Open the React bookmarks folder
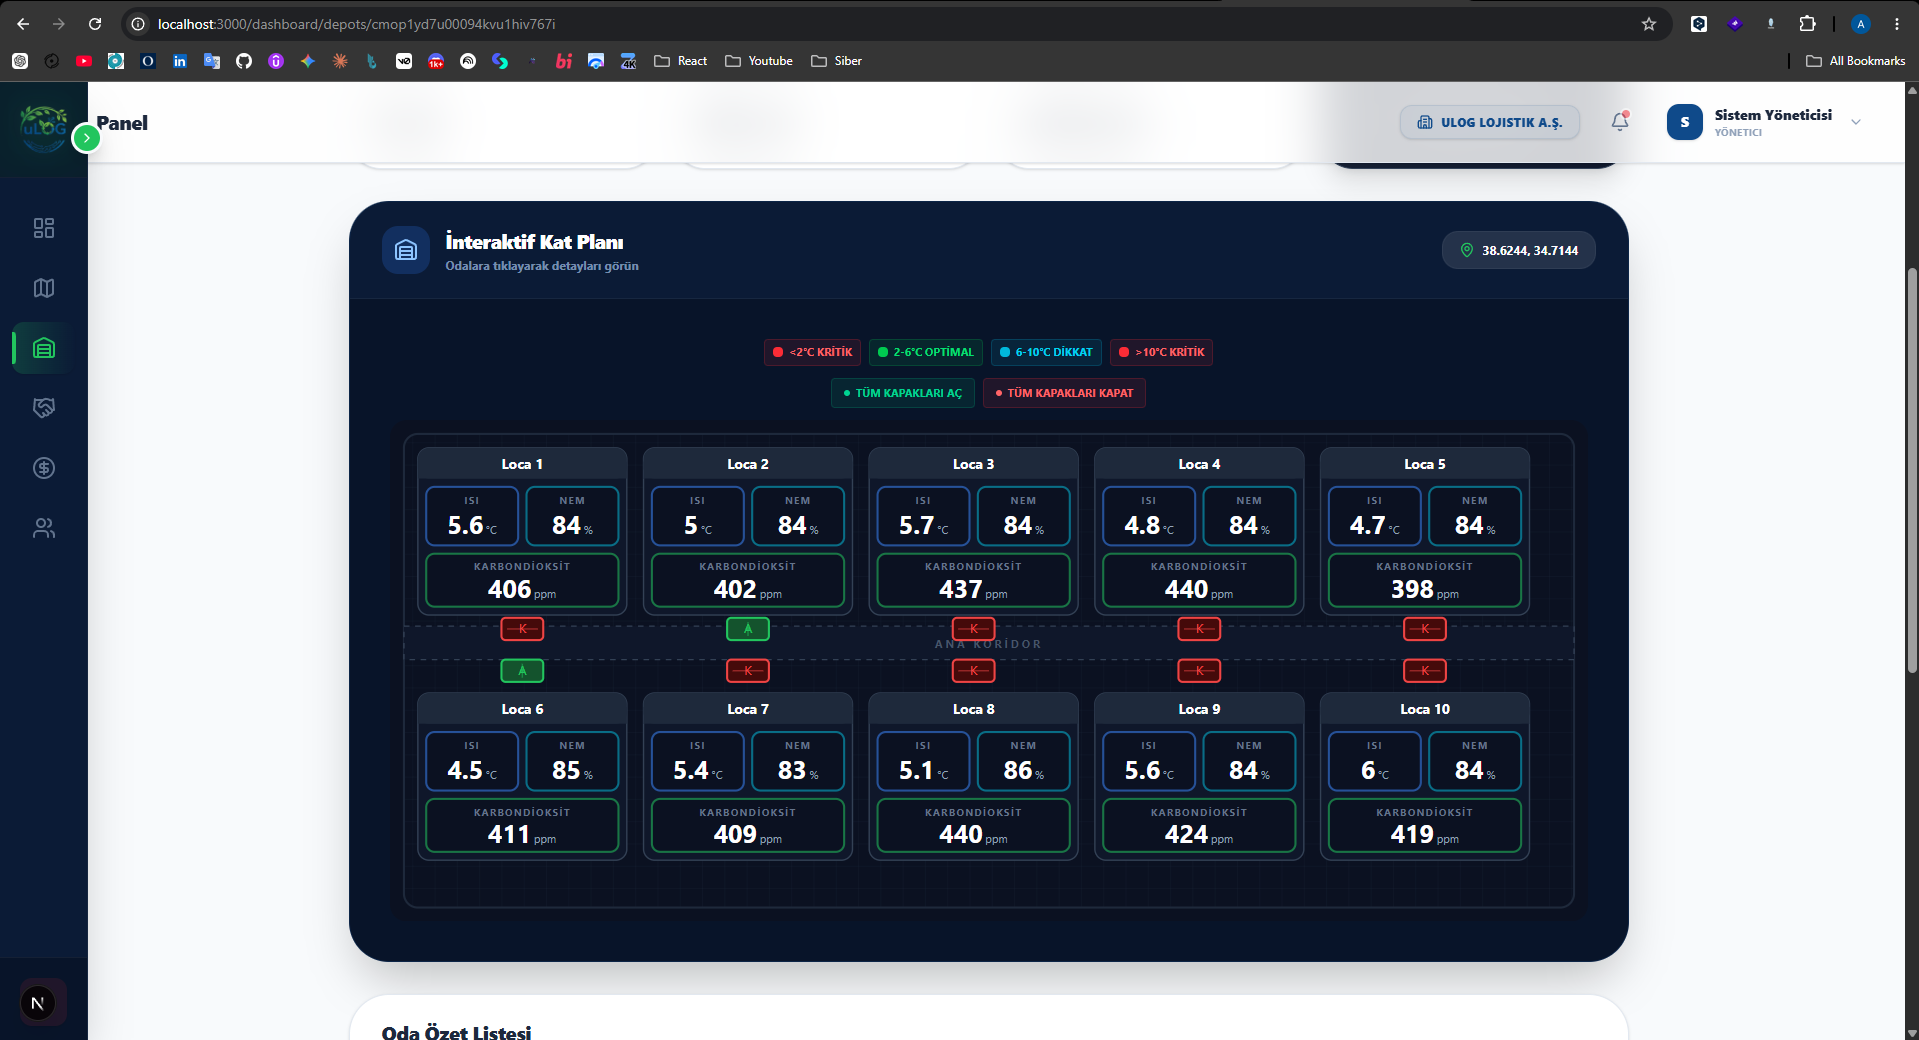 [681, 61]
